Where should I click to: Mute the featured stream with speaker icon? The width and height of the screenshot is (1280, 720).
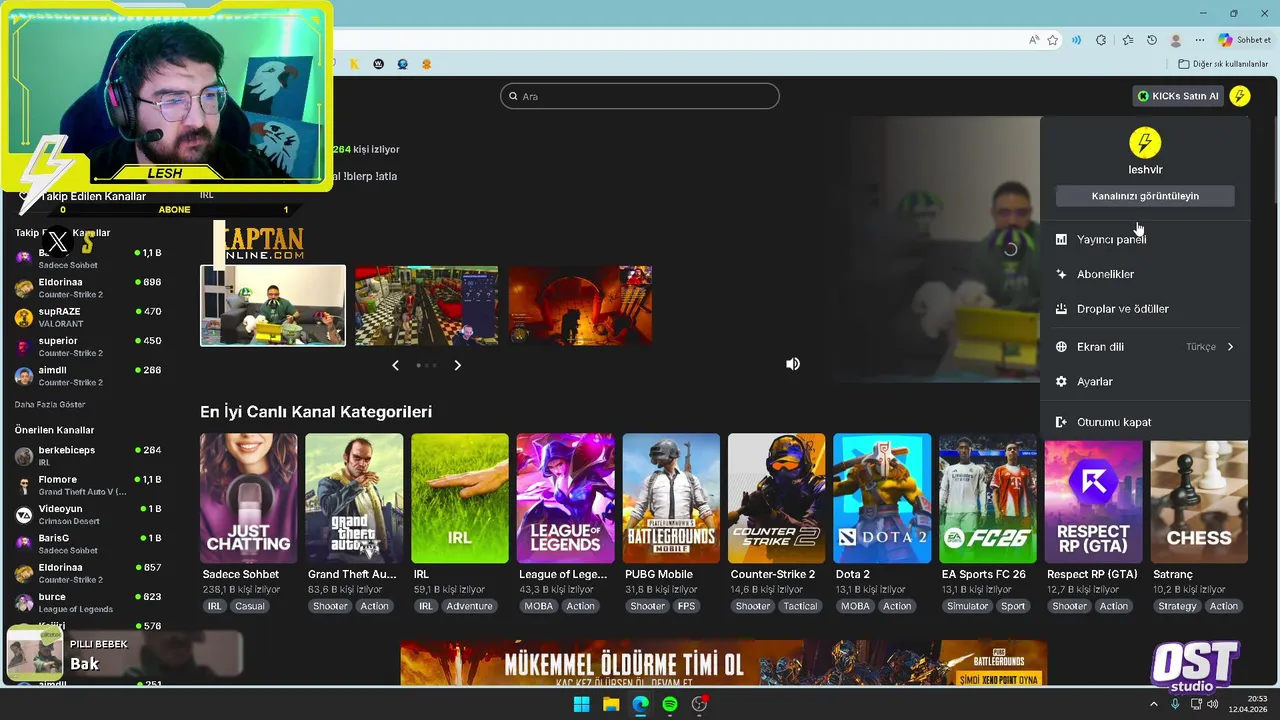(x=793, y=364)
